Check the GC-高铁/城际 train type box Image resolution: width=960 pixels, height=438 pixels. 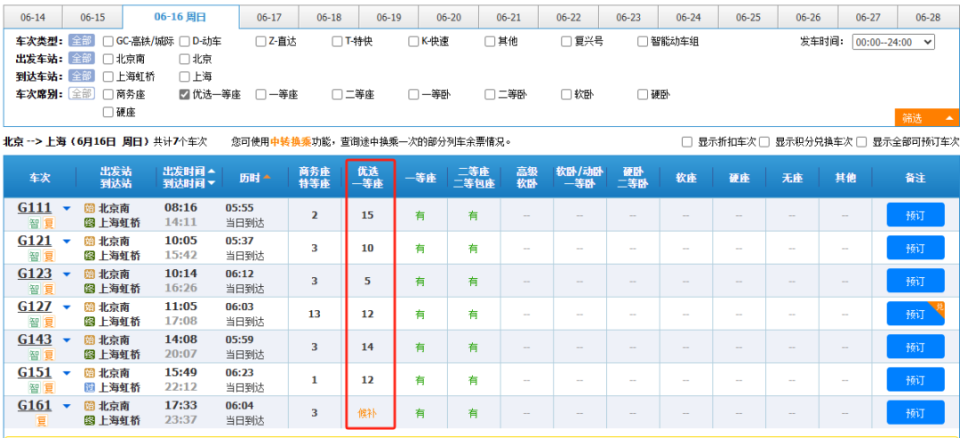(108, 42)
